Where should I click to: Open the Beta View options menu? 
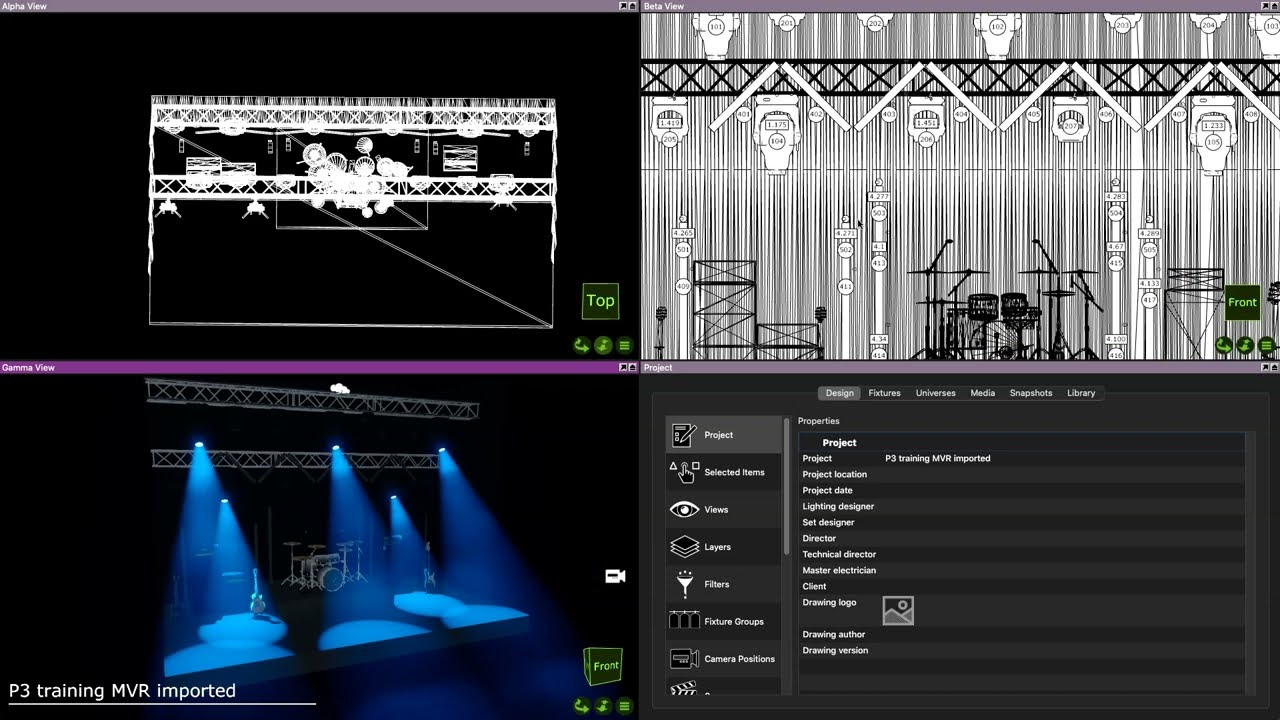point(1265,344)
